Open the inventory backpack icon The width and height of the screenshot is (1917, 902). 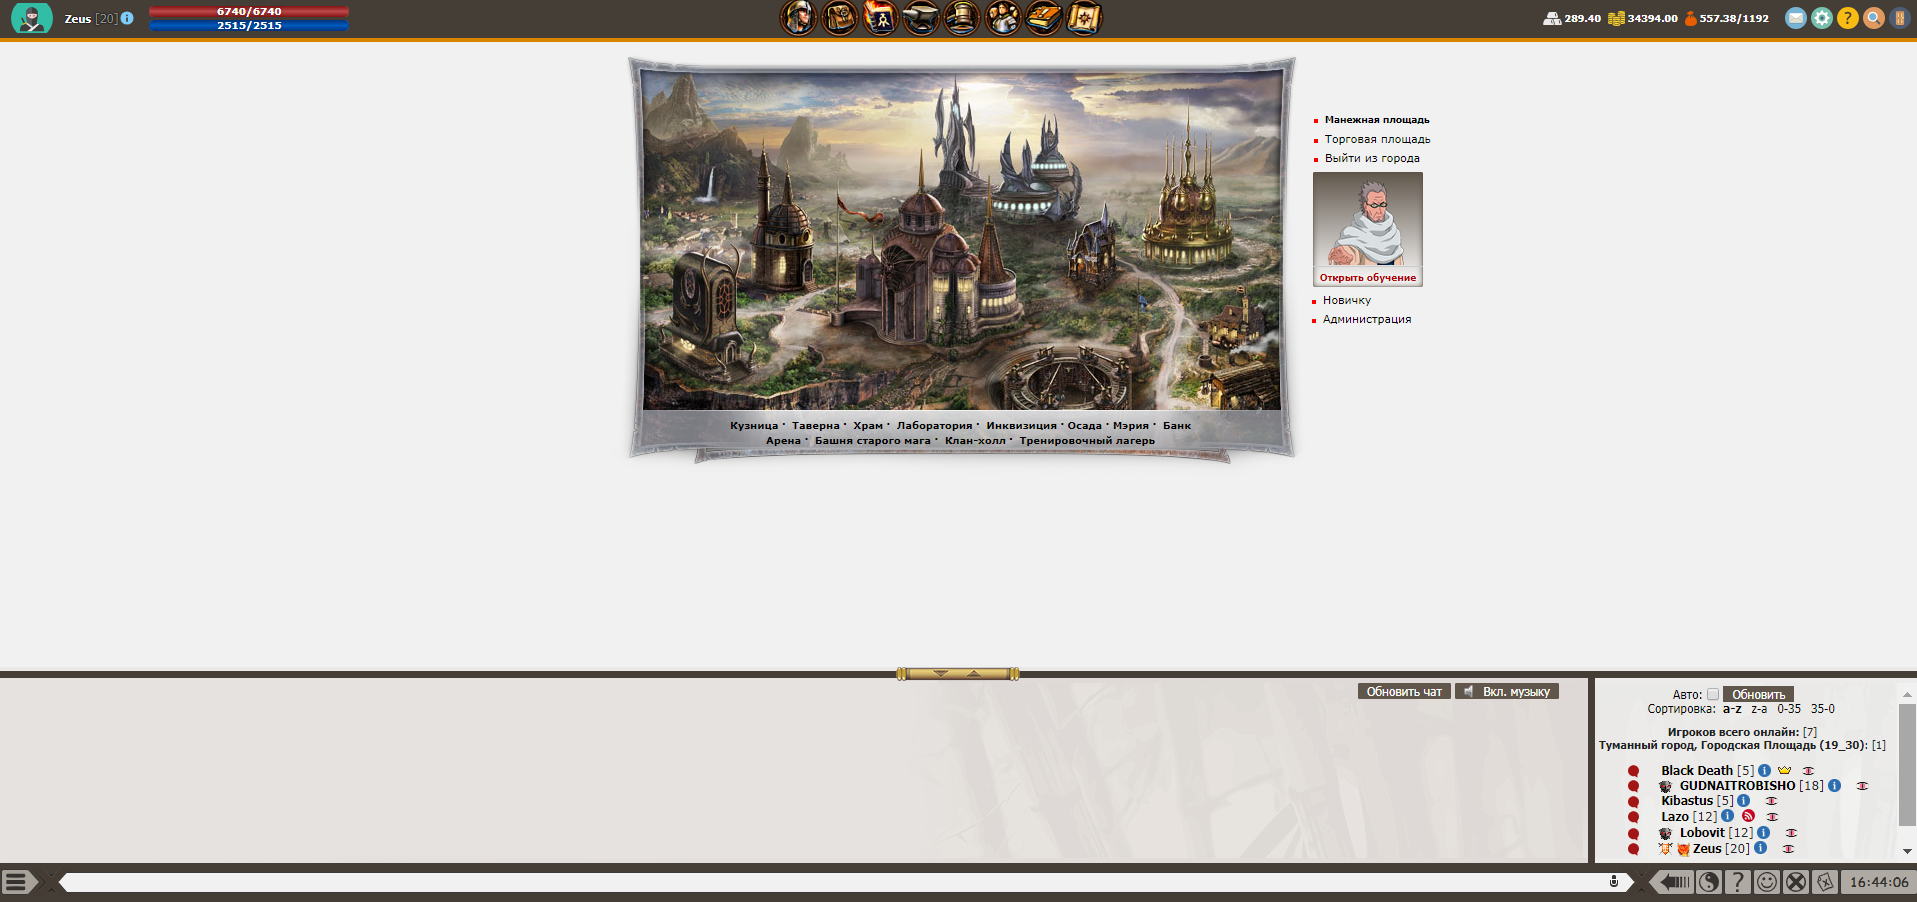839,18
